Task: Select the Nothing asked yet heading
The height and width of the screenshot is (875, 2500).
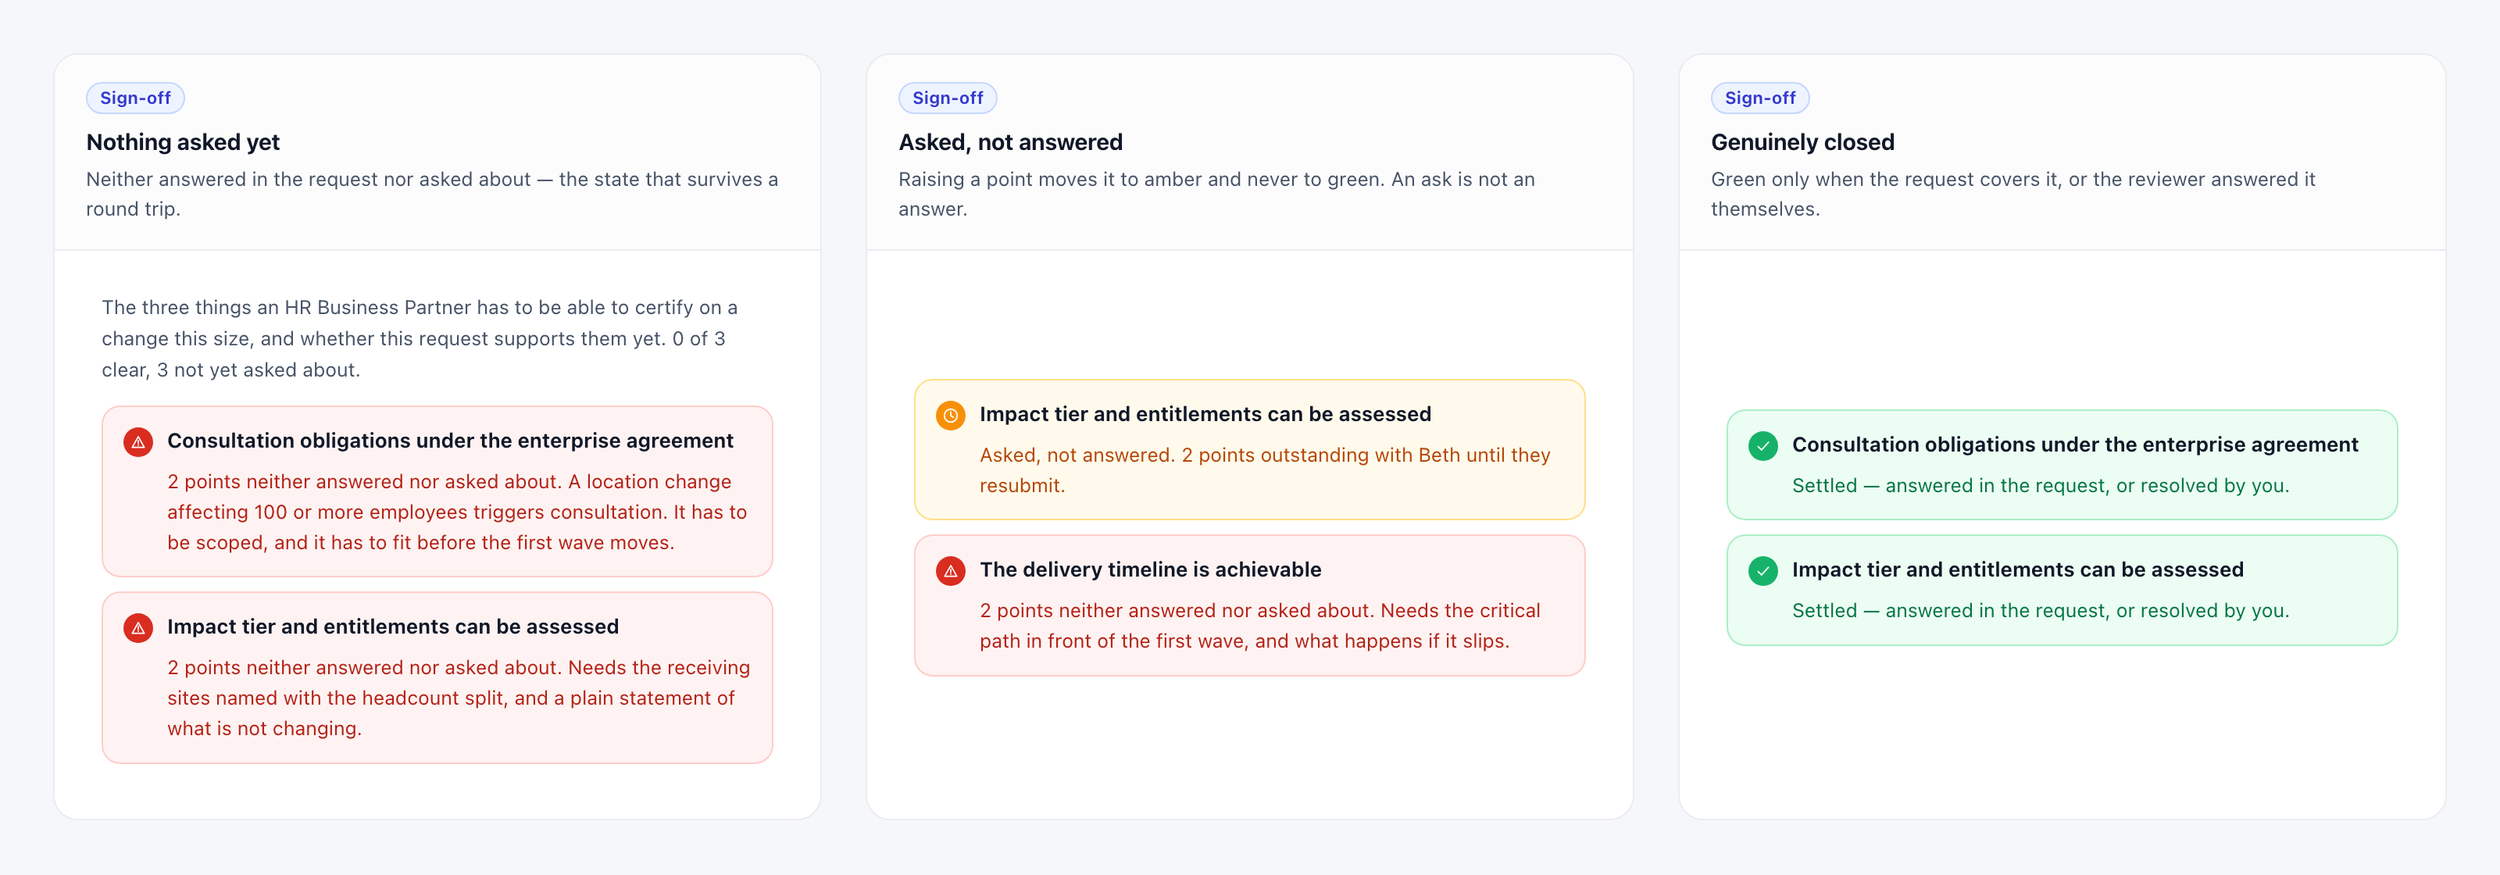Action: (x=183, y=142)
